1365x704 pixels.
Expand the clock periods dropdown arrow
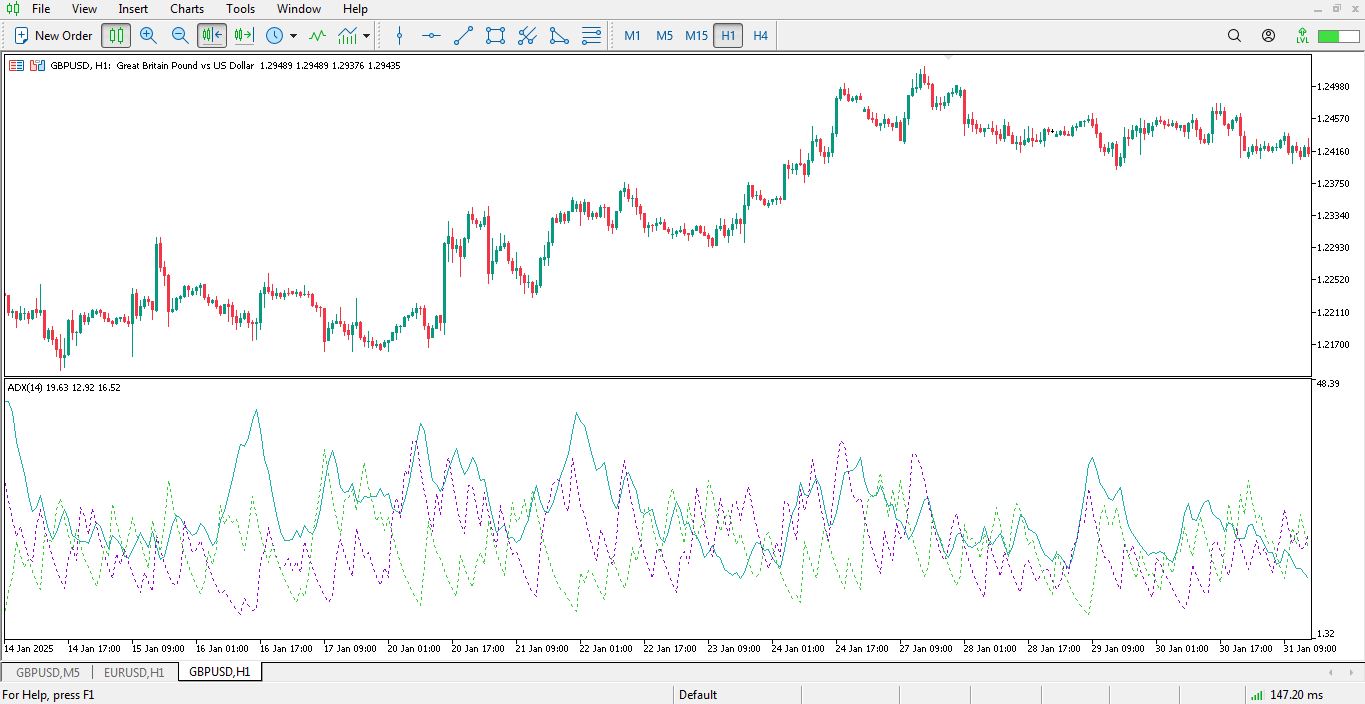[x=293, y=35]
